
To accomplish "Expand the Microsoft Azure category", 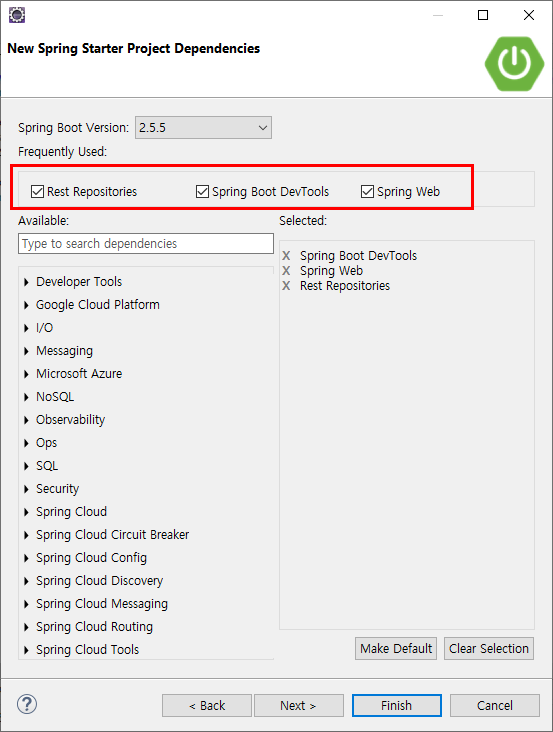I will tap(26, 374).
